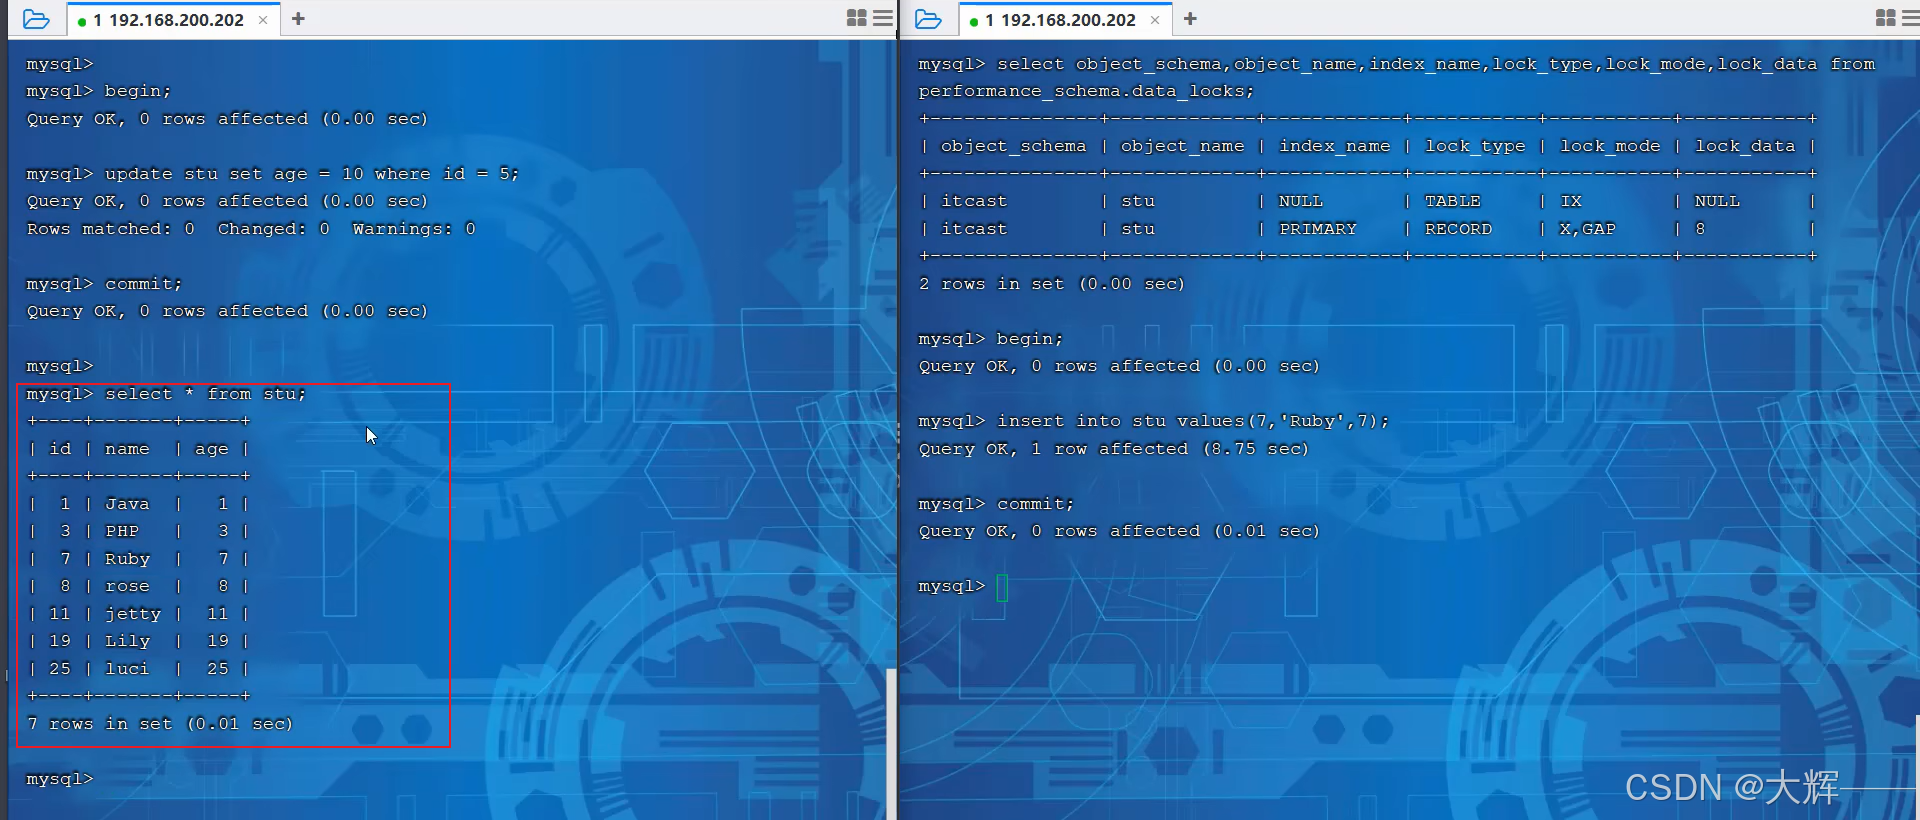Add a new tab in left pane

298,19
